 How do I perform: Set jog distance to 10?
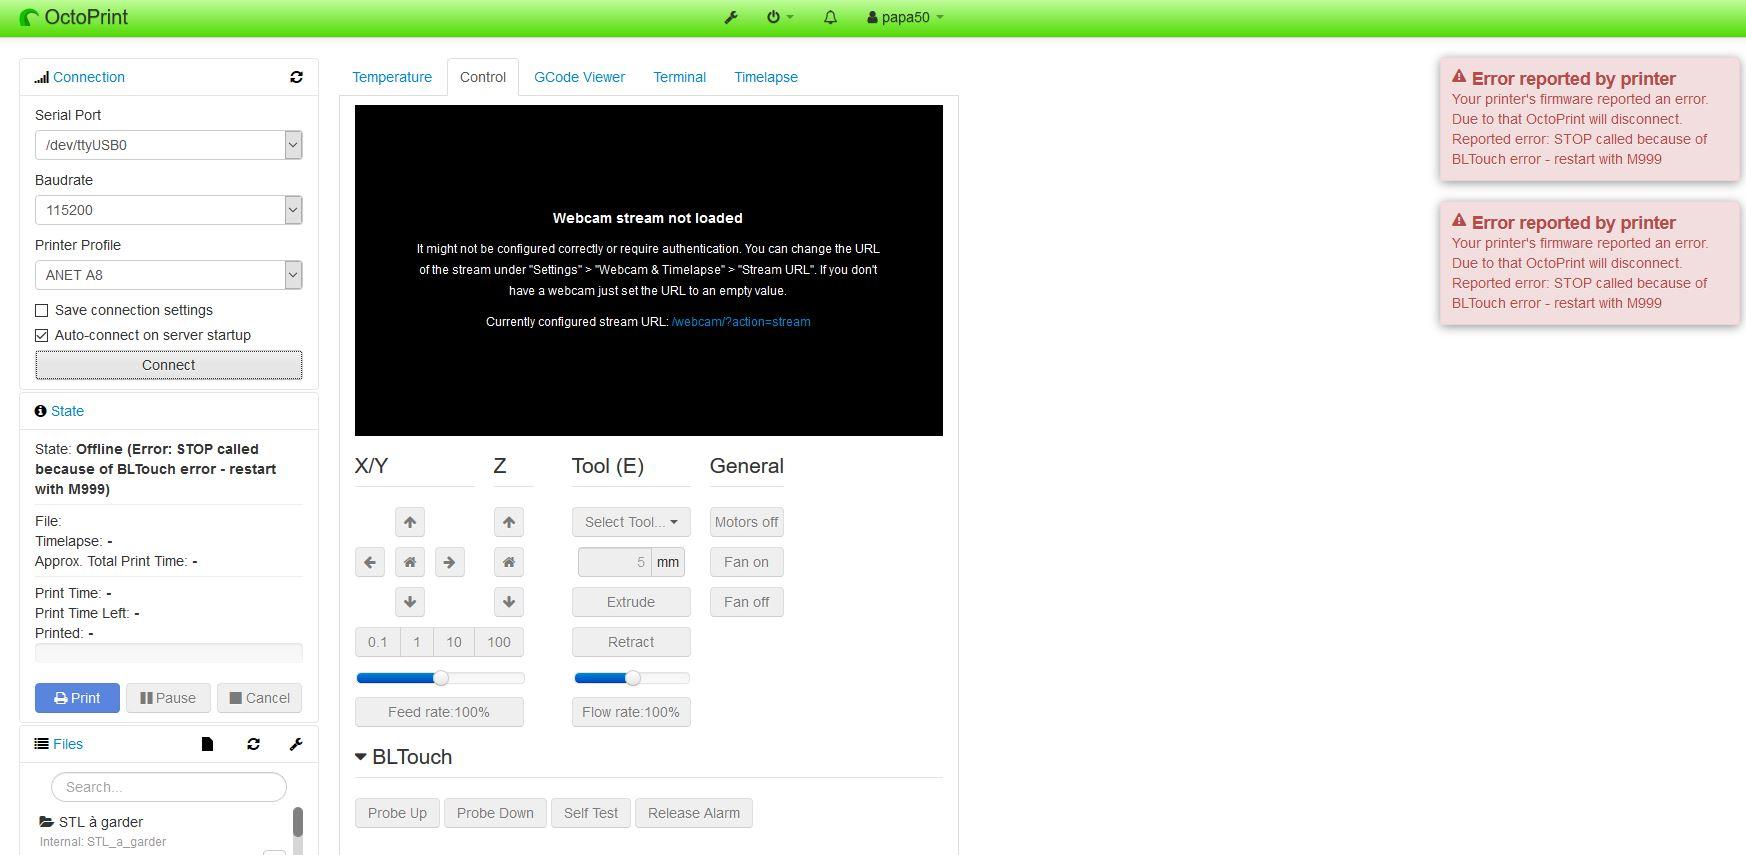[454, 642]
